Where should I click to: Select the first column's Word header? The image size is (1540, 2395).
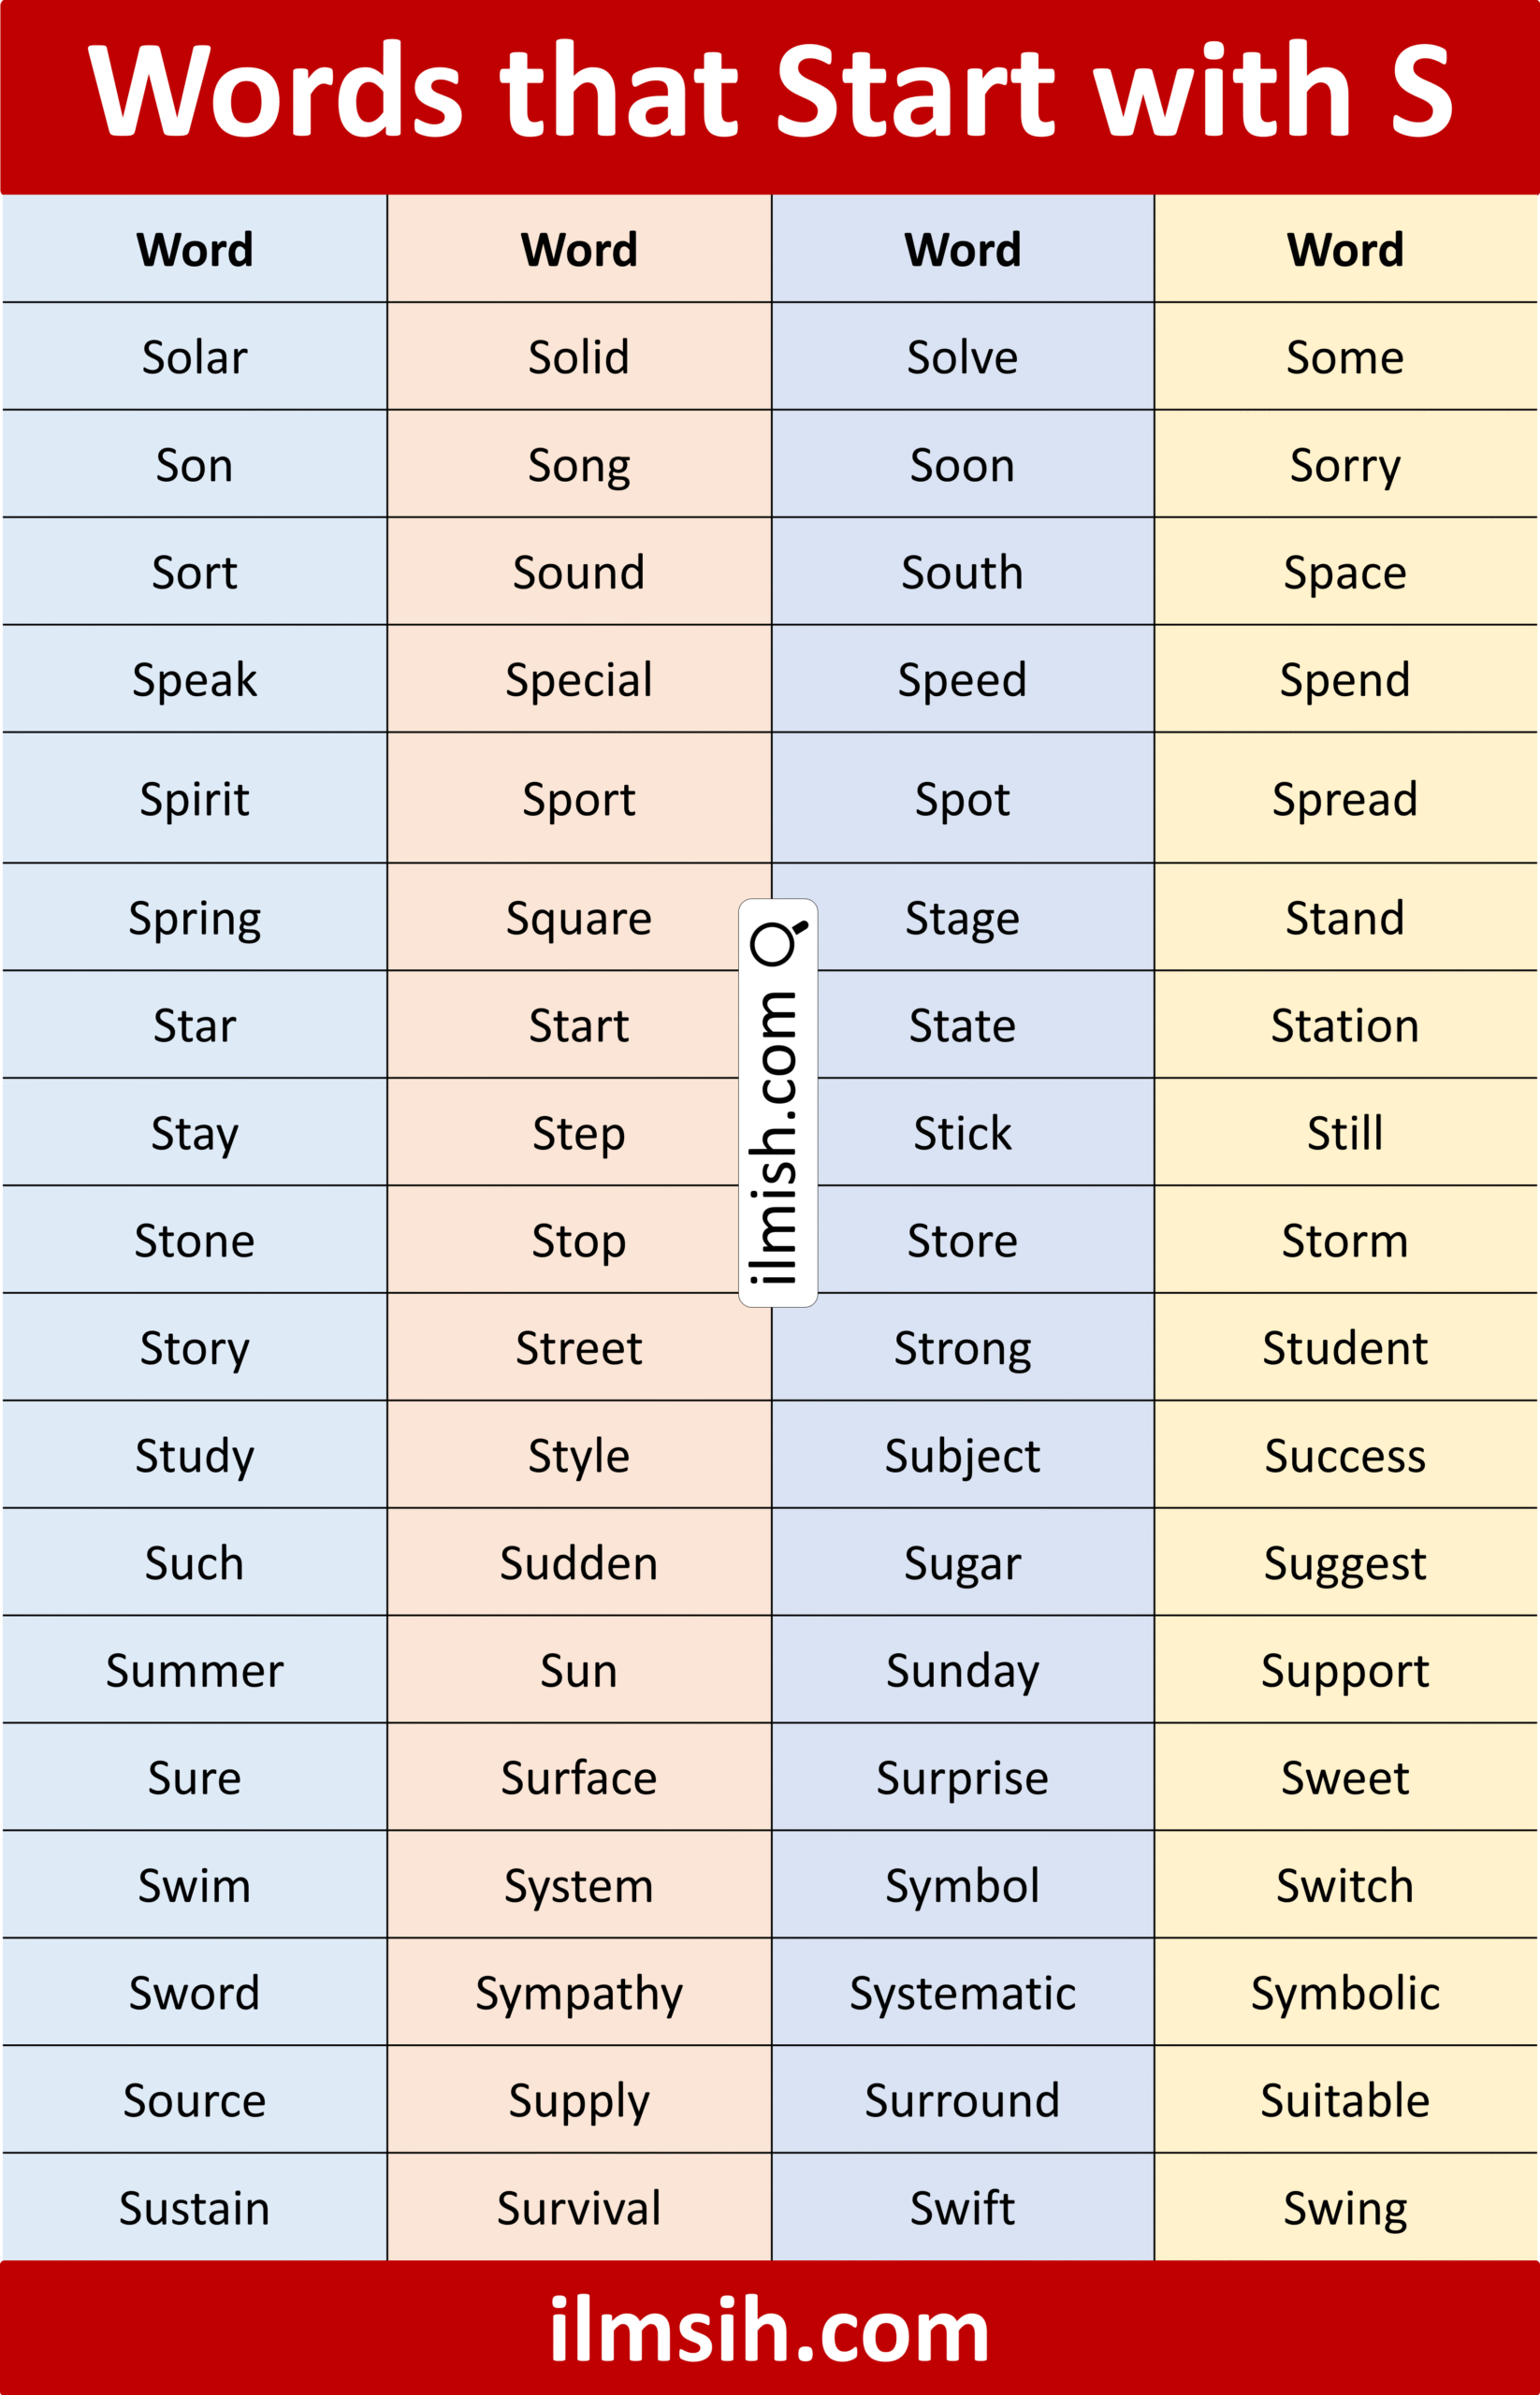coord(195,250)
